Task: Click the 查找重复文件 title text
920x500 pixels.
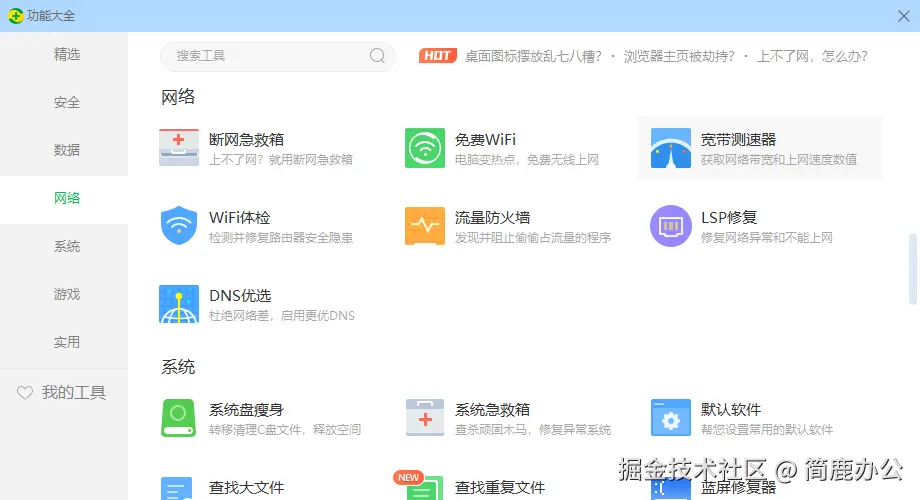Action: pyautogui.click(x=500, y=488)
